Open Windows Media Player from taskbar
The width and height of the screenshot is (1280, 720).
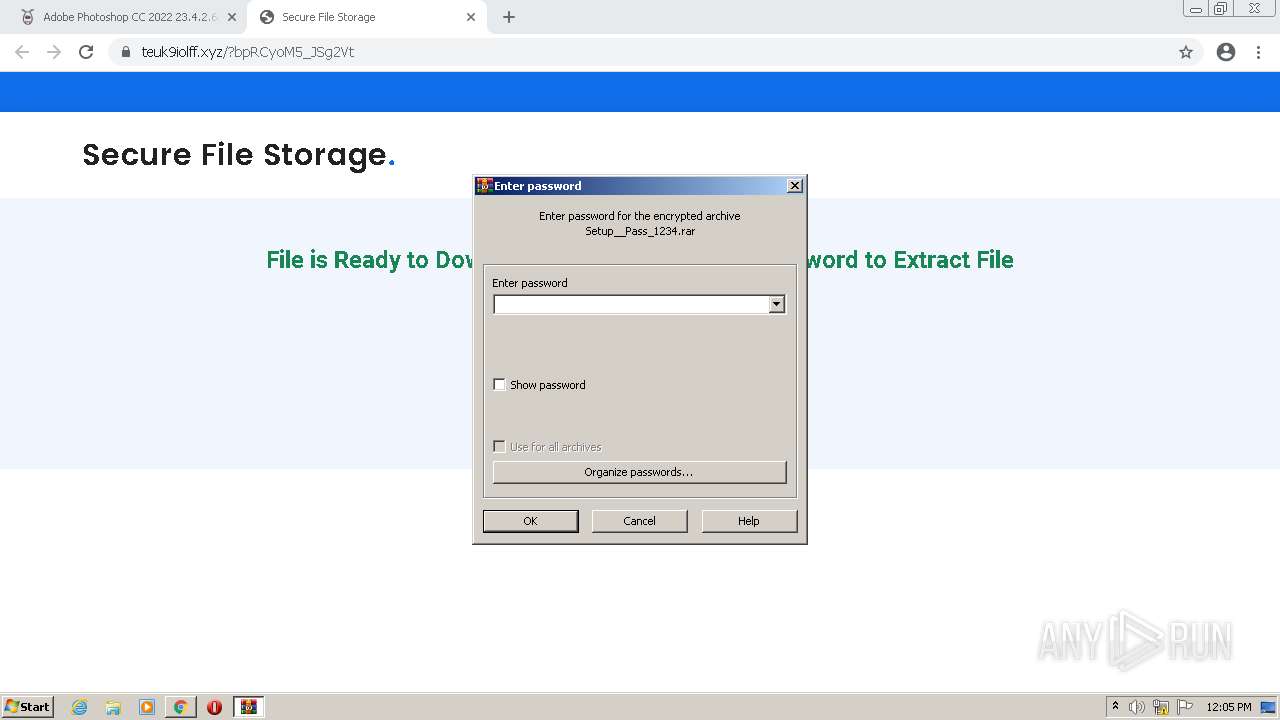click(x=147, y=707)
